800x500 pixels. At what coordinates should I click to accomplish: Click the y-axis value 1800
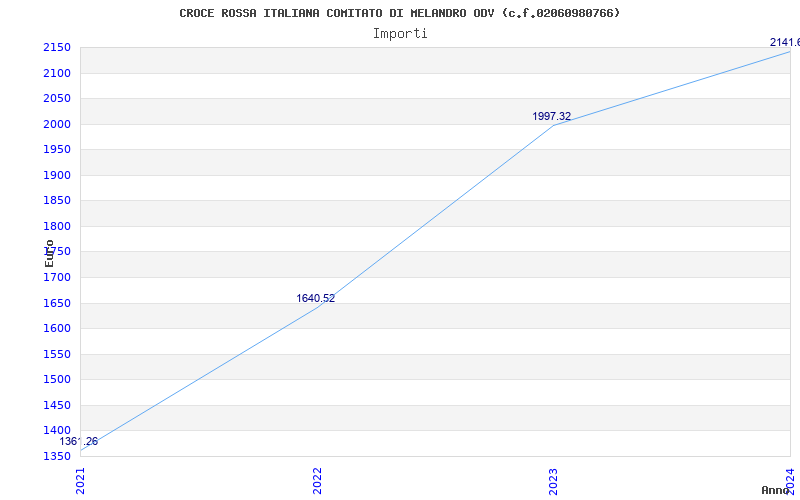click(x=57, y=227)
